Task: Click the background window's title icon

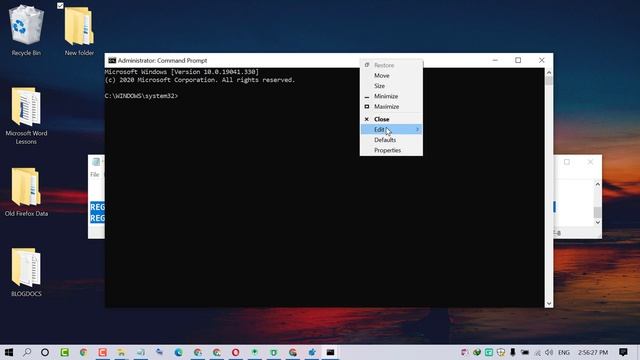Action: pyautogui.click(x=96, y=162)
